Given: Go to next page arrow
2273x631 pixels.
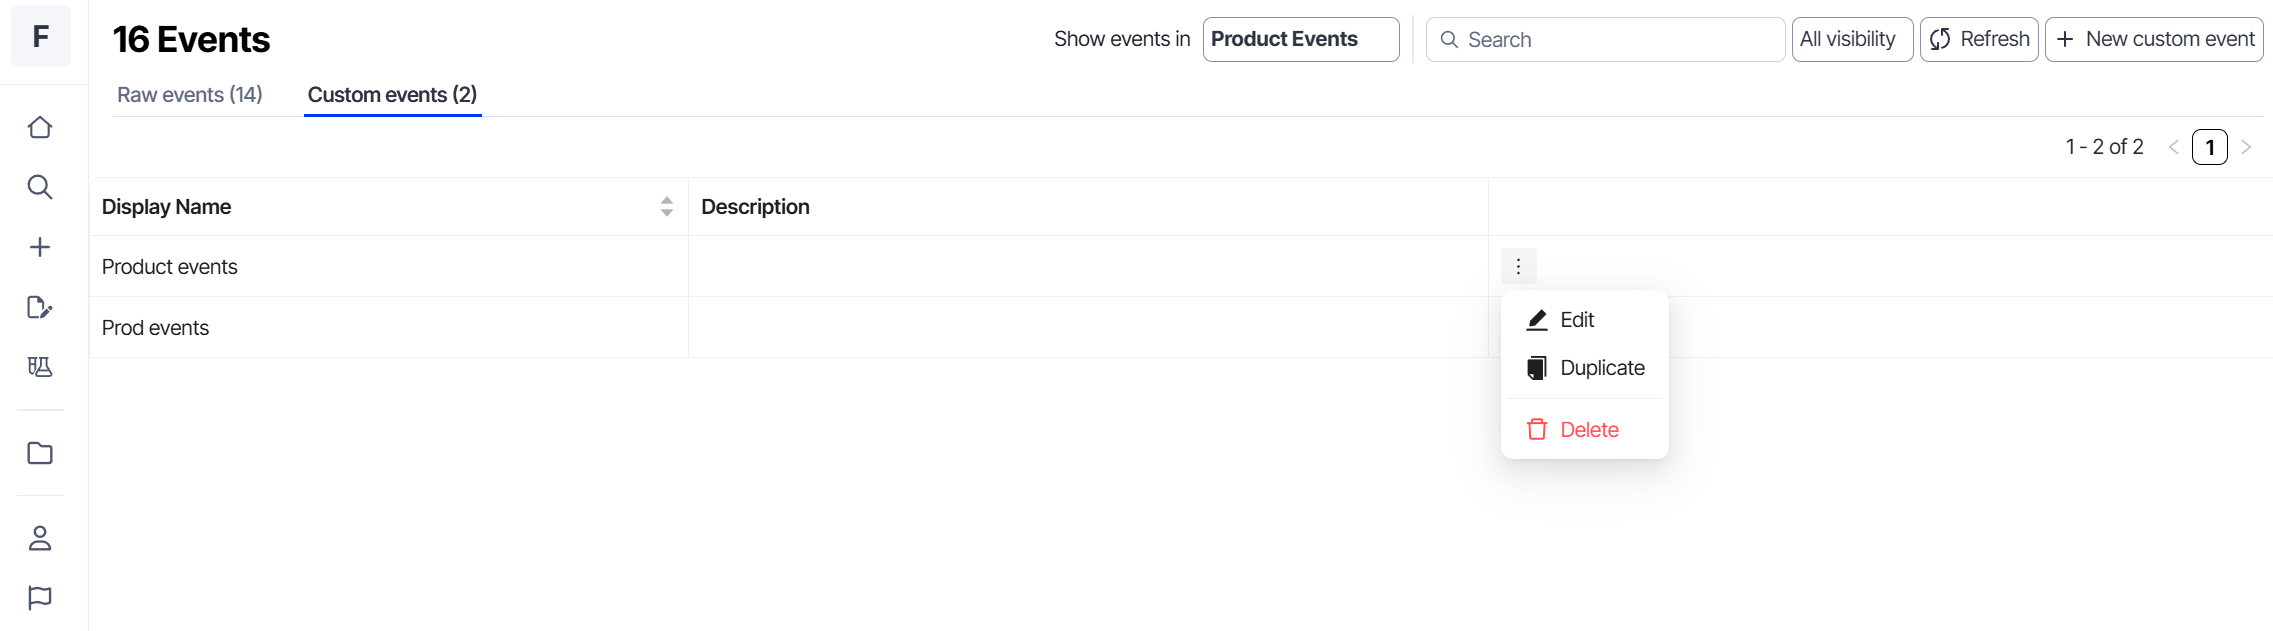Looking at the screenshot, I should click(x=2246, y=147).
